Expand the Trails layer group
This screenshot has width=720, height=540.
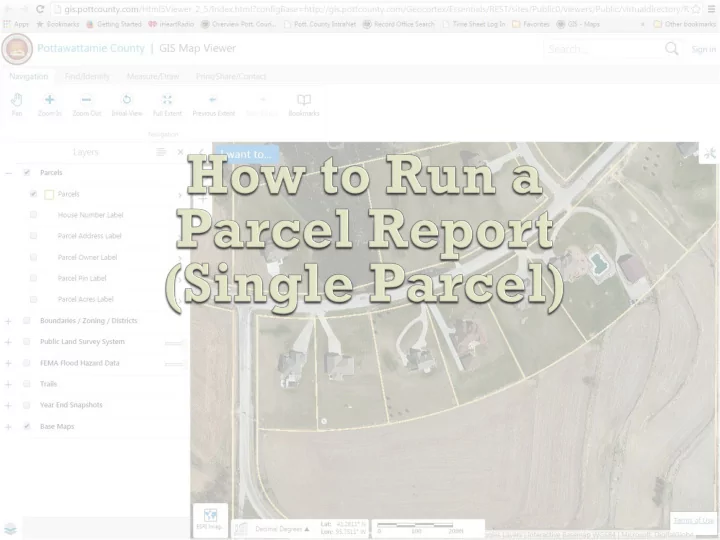(8, 384)
